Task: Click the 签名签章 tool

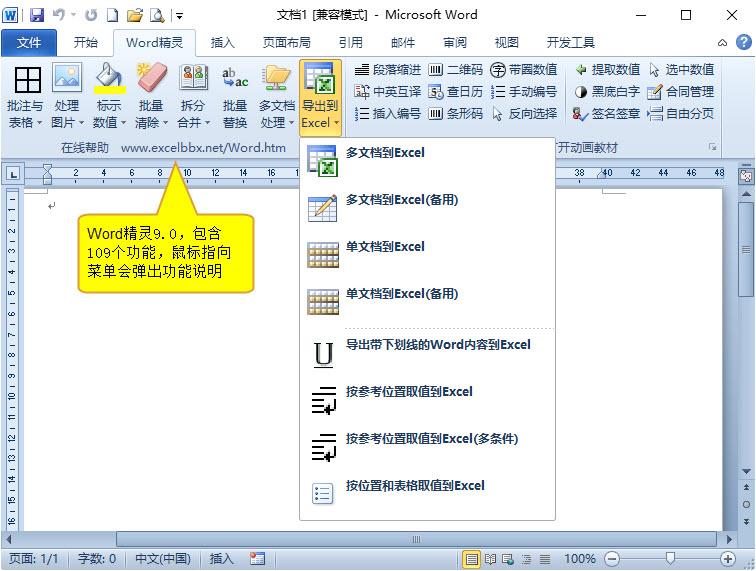Action: (606, 114)
